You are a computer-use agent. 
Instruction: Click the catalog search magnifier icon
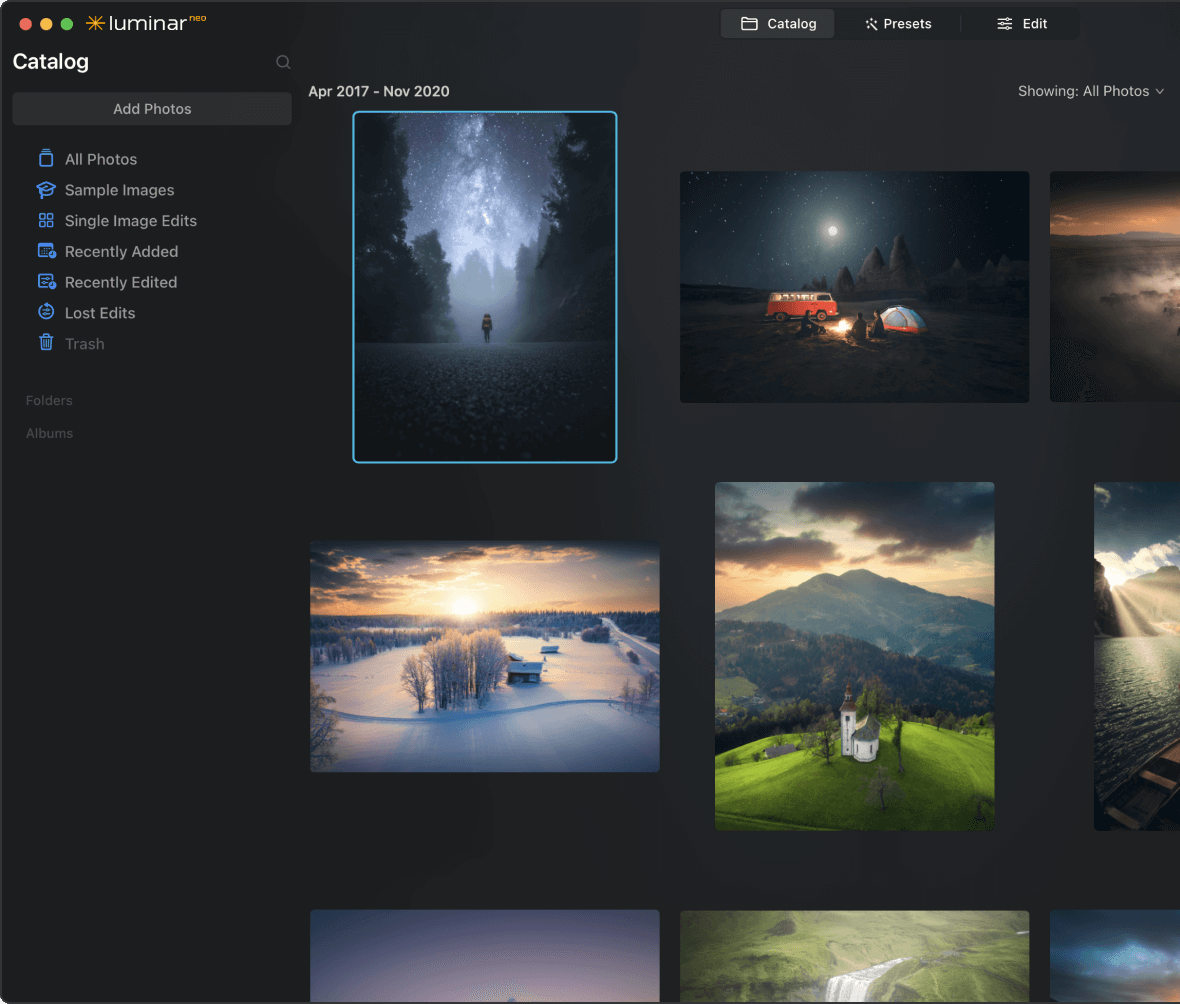point(283,62)
